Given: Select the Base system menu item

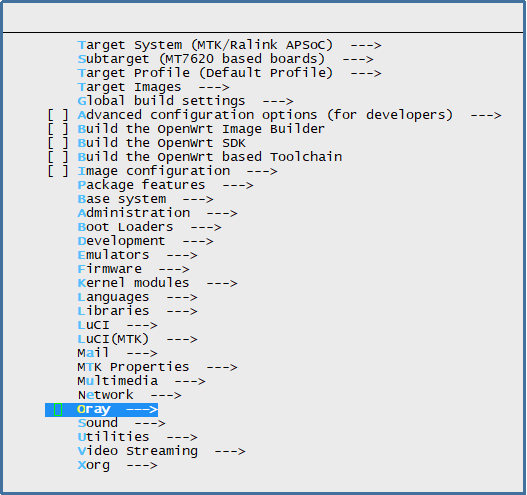Looking at the screenshot, I should (145, 199).
